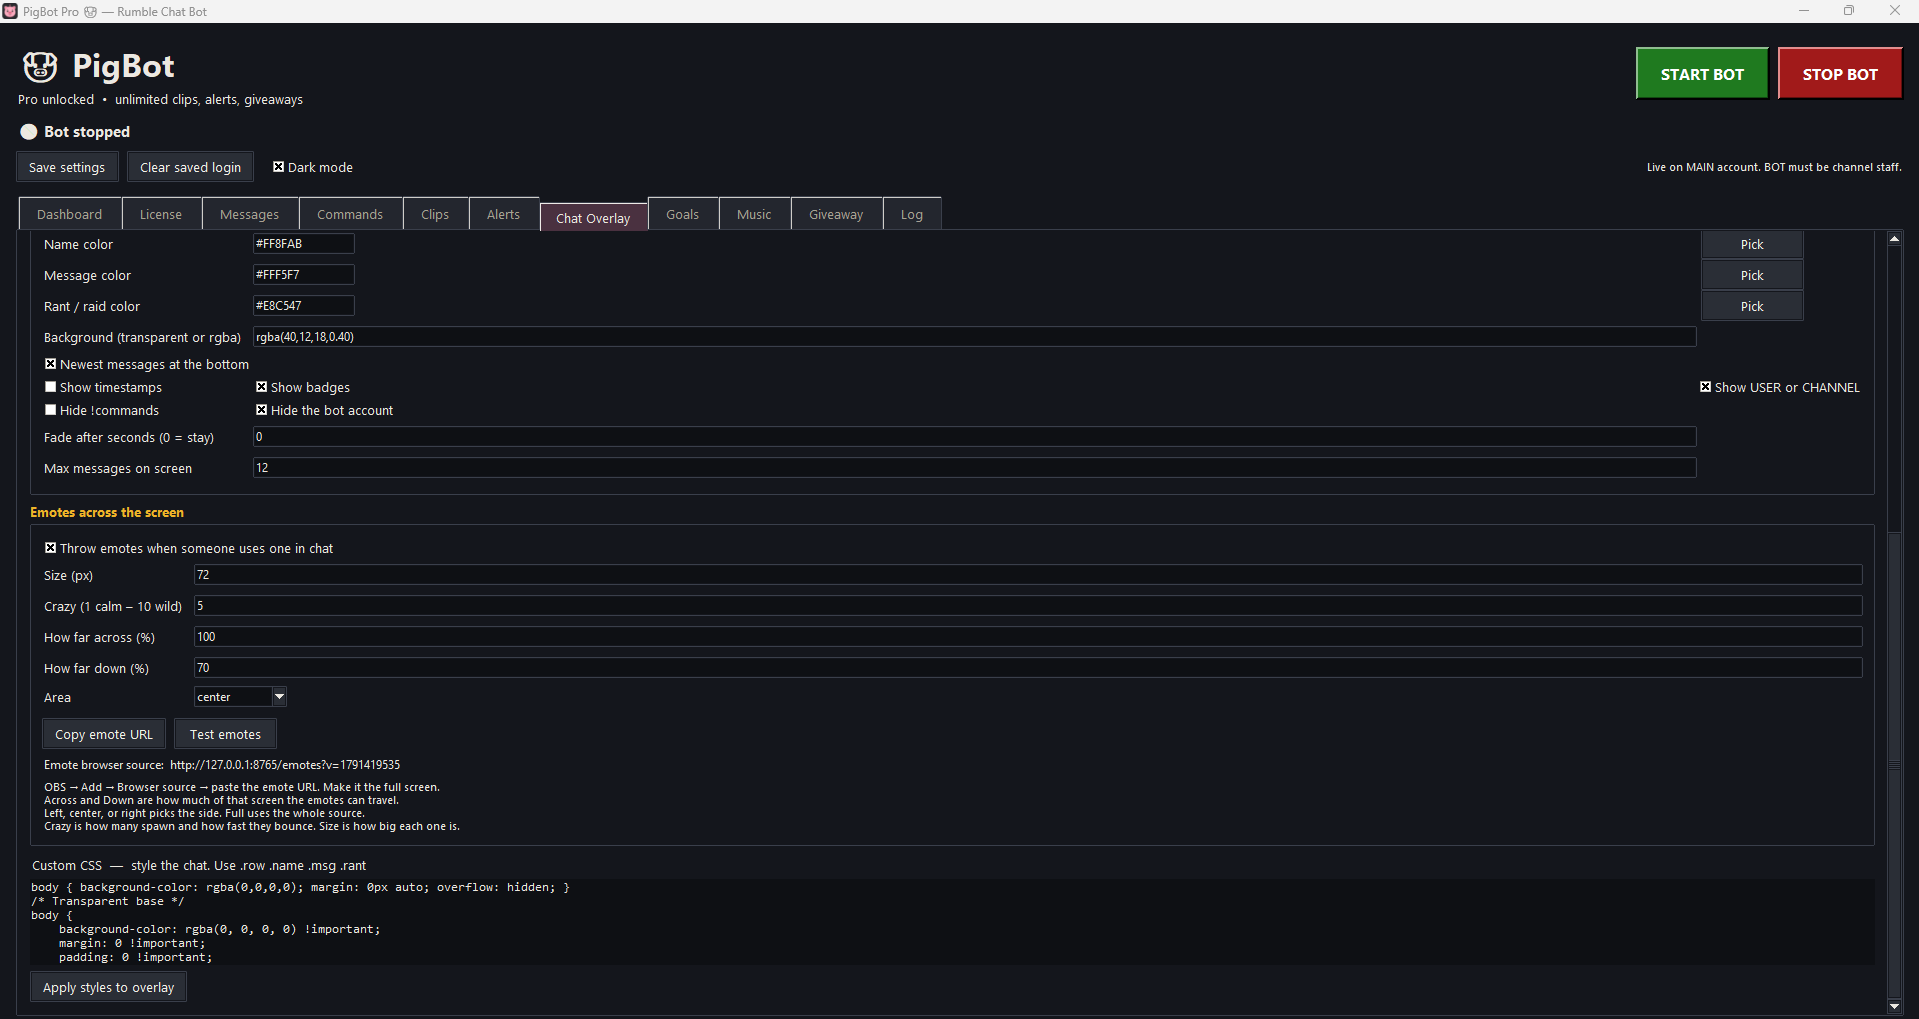The width and height of the screenshot is (1919, 1019).
Task: Click Clear saved login button
Action: pyautogui.click(x=190, y=167)
